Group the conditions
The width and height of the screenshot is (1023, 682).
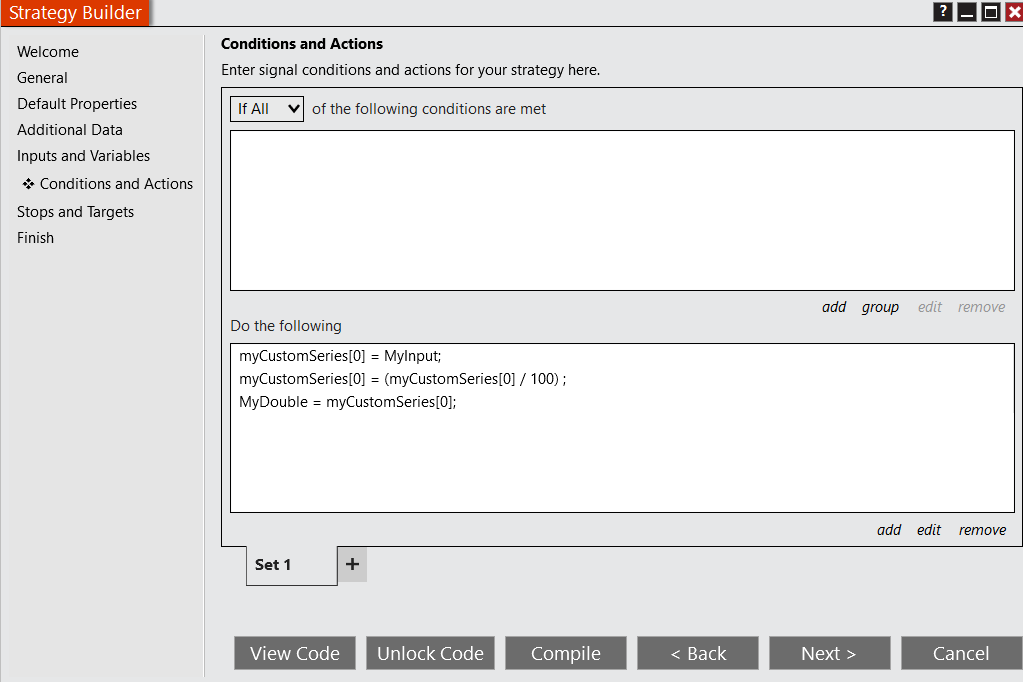pyautogui.click(x=880, y=307)
